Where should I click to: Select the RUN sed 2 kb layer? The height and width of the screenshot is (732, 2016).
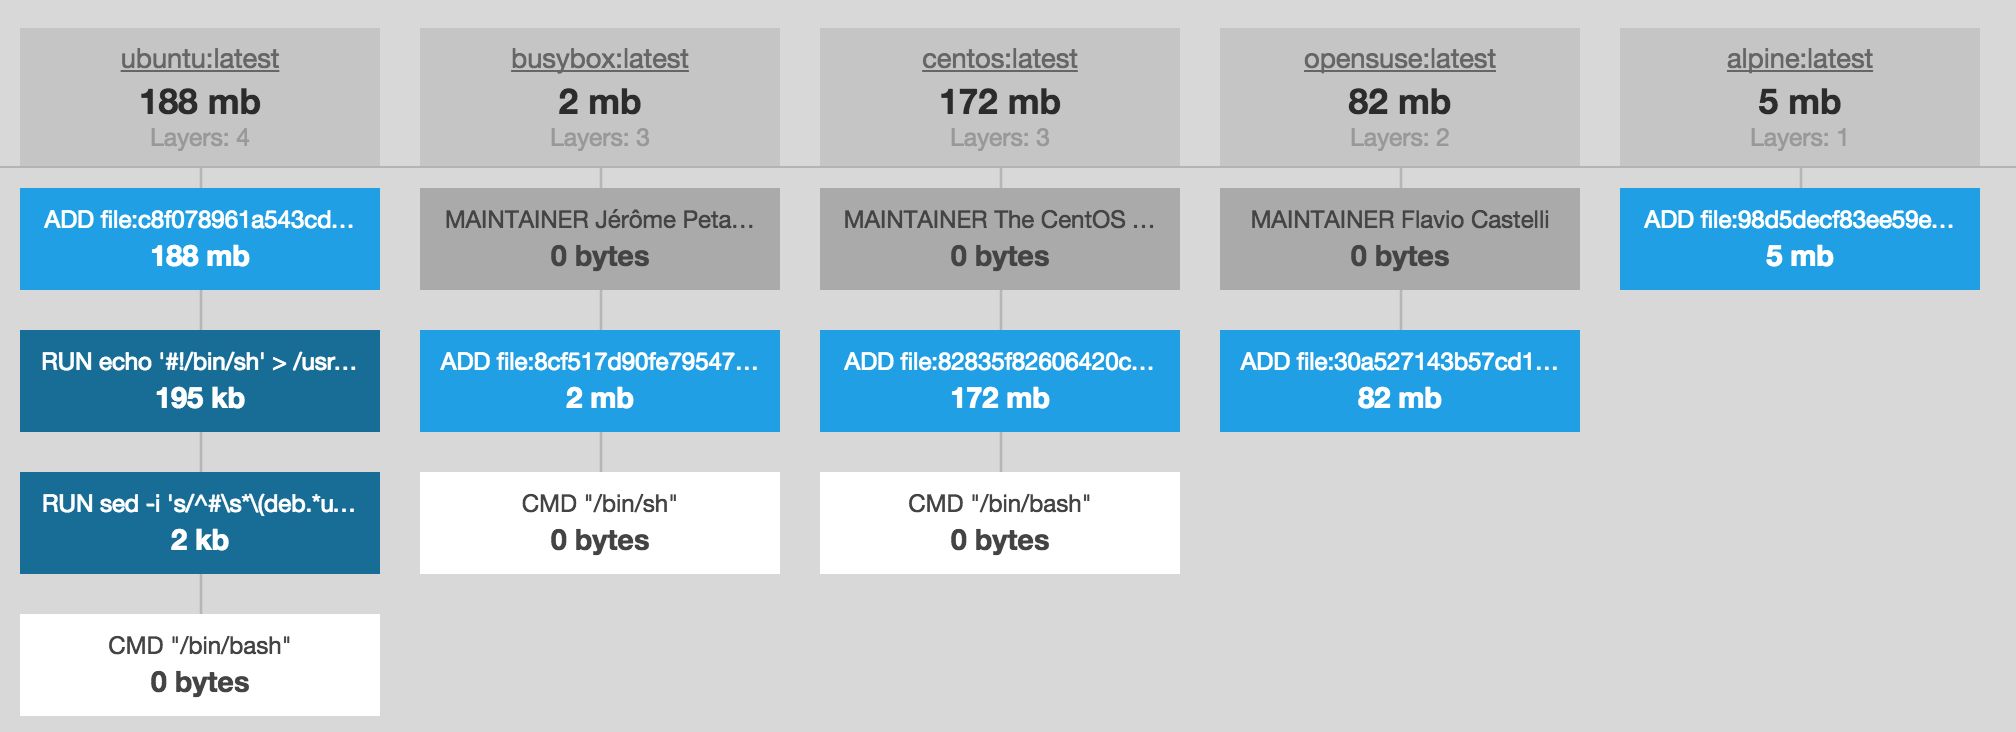200,523
